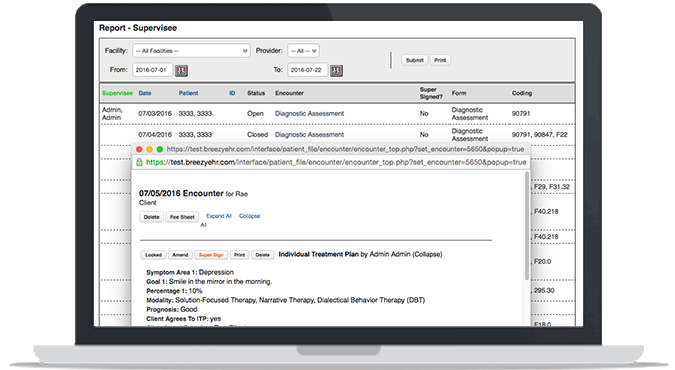
Task: Open the From date calendar picker icon
Action: pyautogui.click(x=181, y=71)
